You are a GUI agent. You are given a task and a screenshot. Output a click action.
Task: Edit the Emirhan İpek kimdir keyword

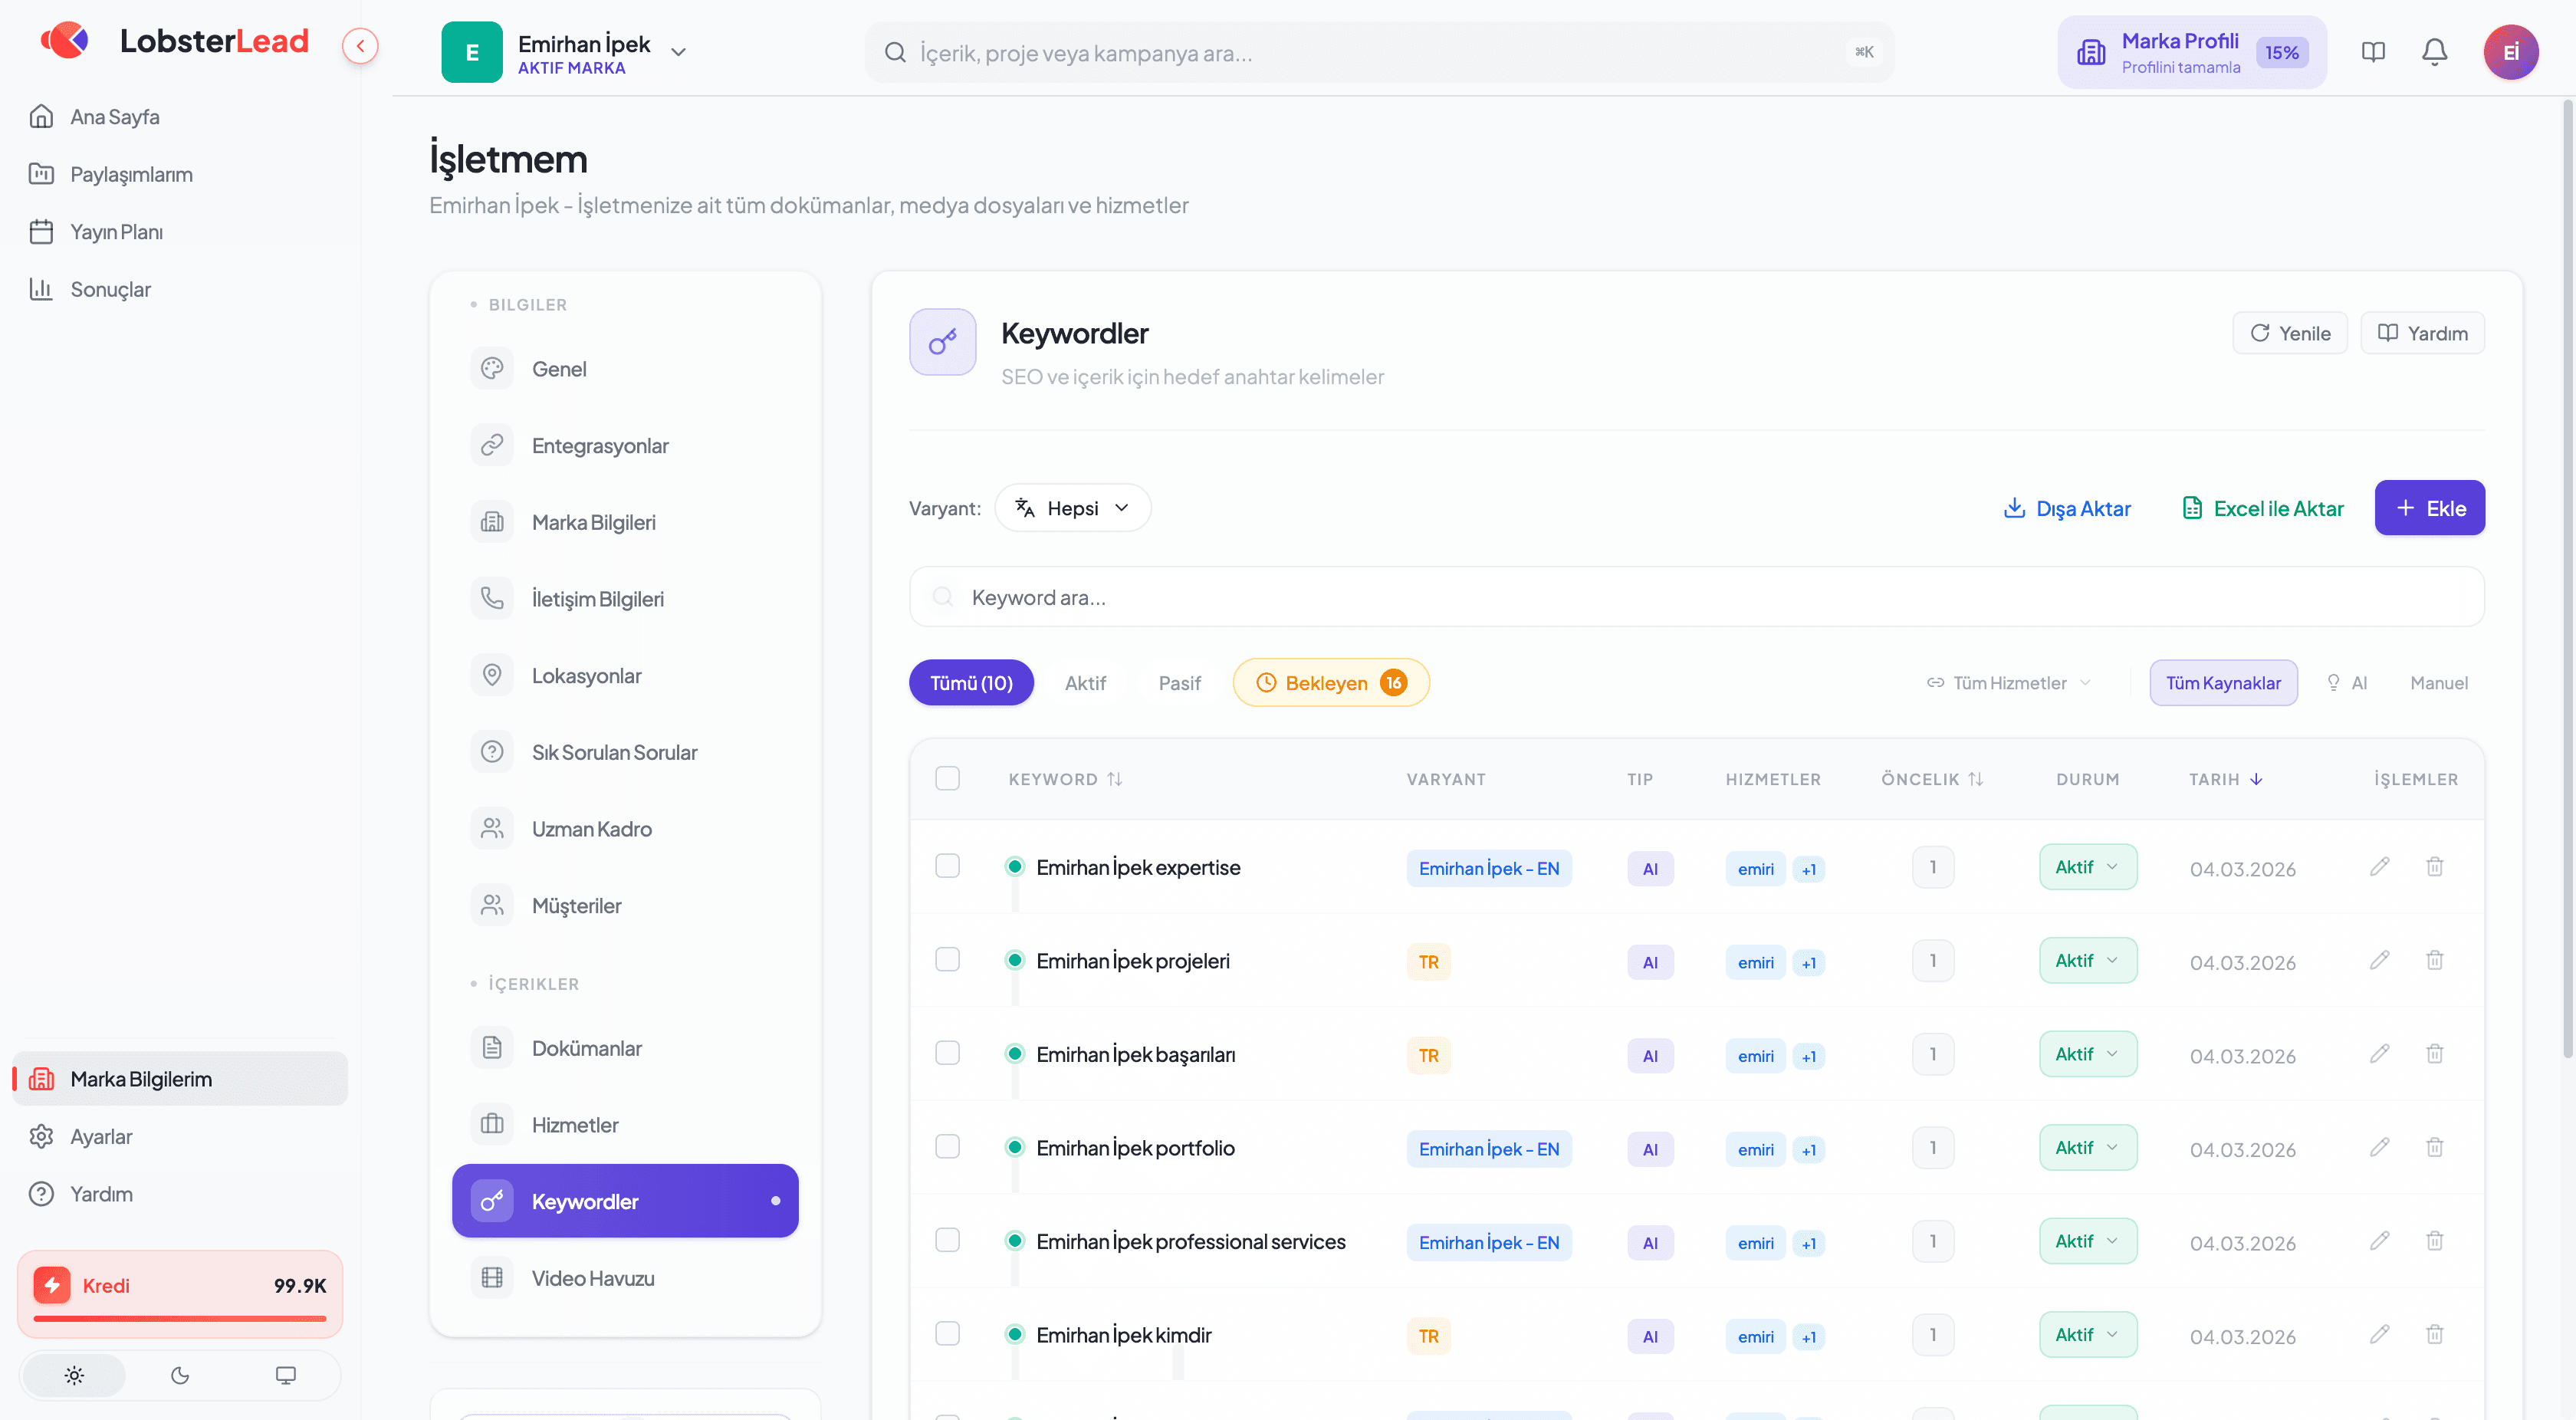[x=2379, y=1334]
